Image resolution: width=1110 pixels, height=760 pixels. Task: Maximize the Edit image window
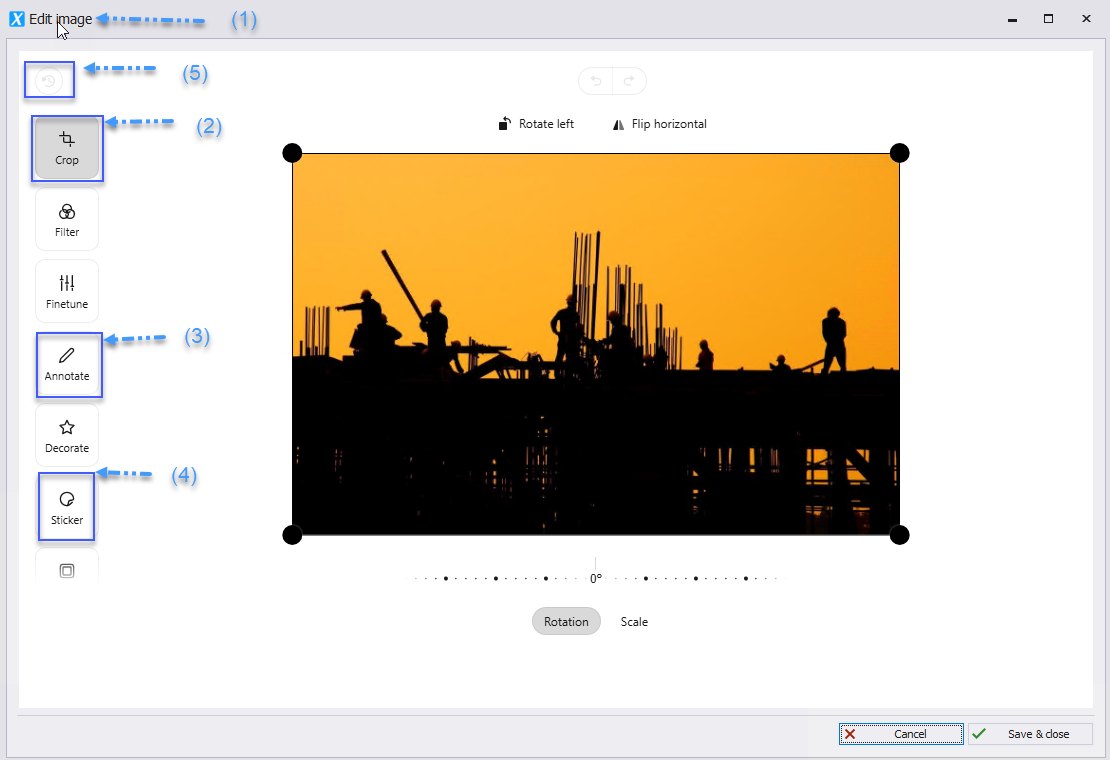[x=1048, y=19]
